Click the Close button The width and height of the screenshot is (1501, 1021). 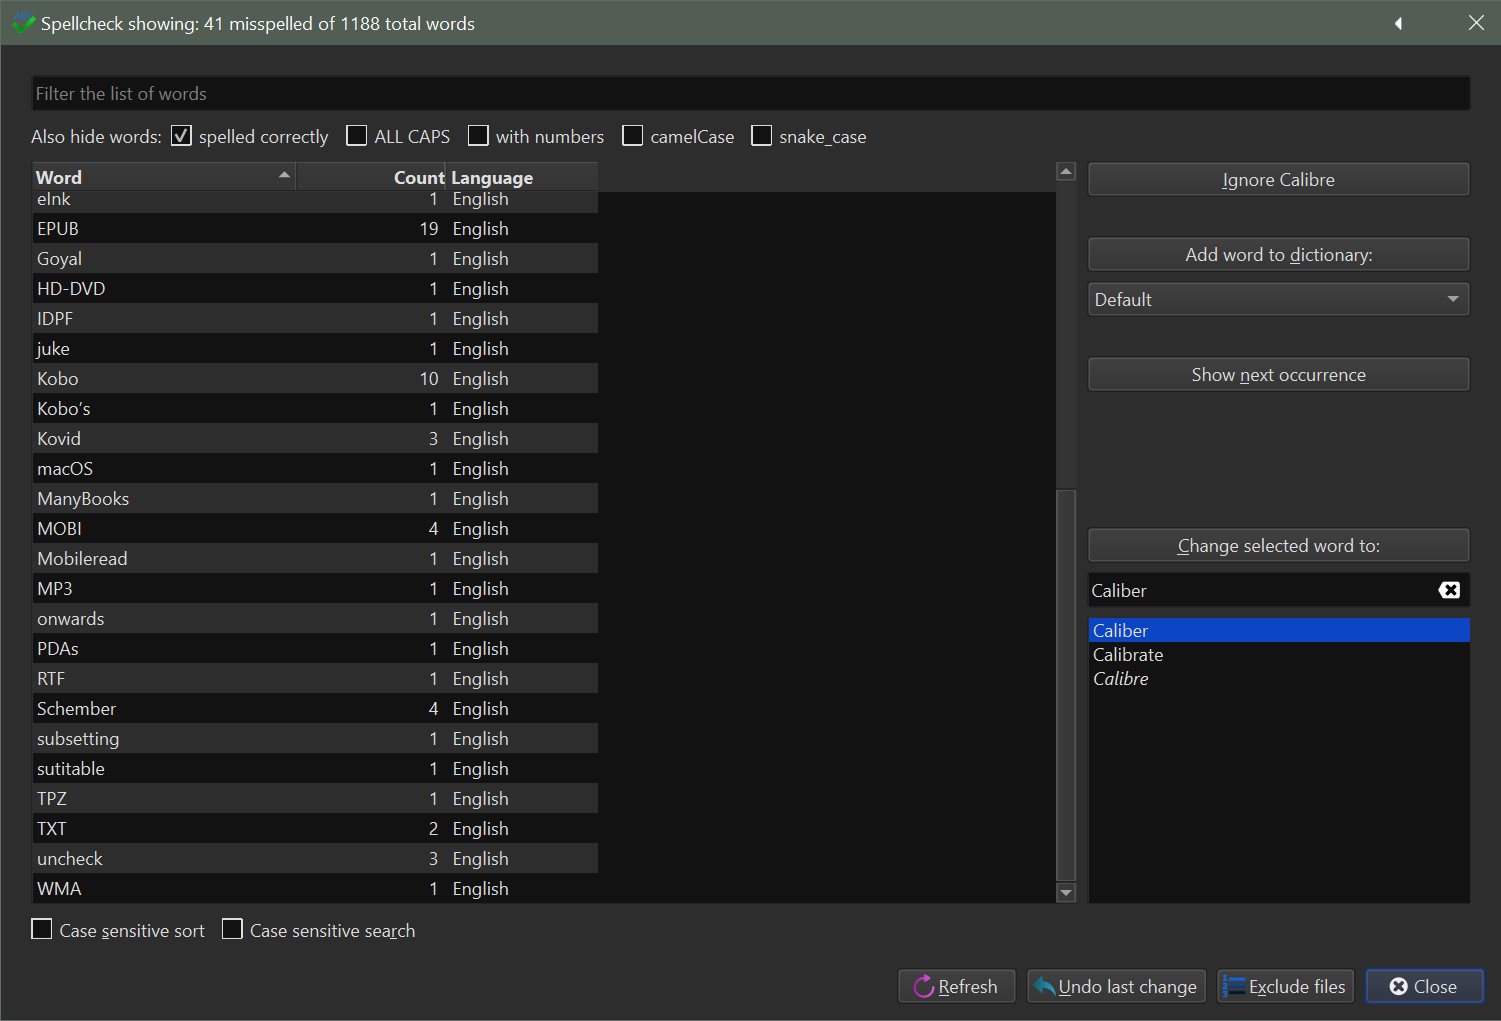[1424, 987]
